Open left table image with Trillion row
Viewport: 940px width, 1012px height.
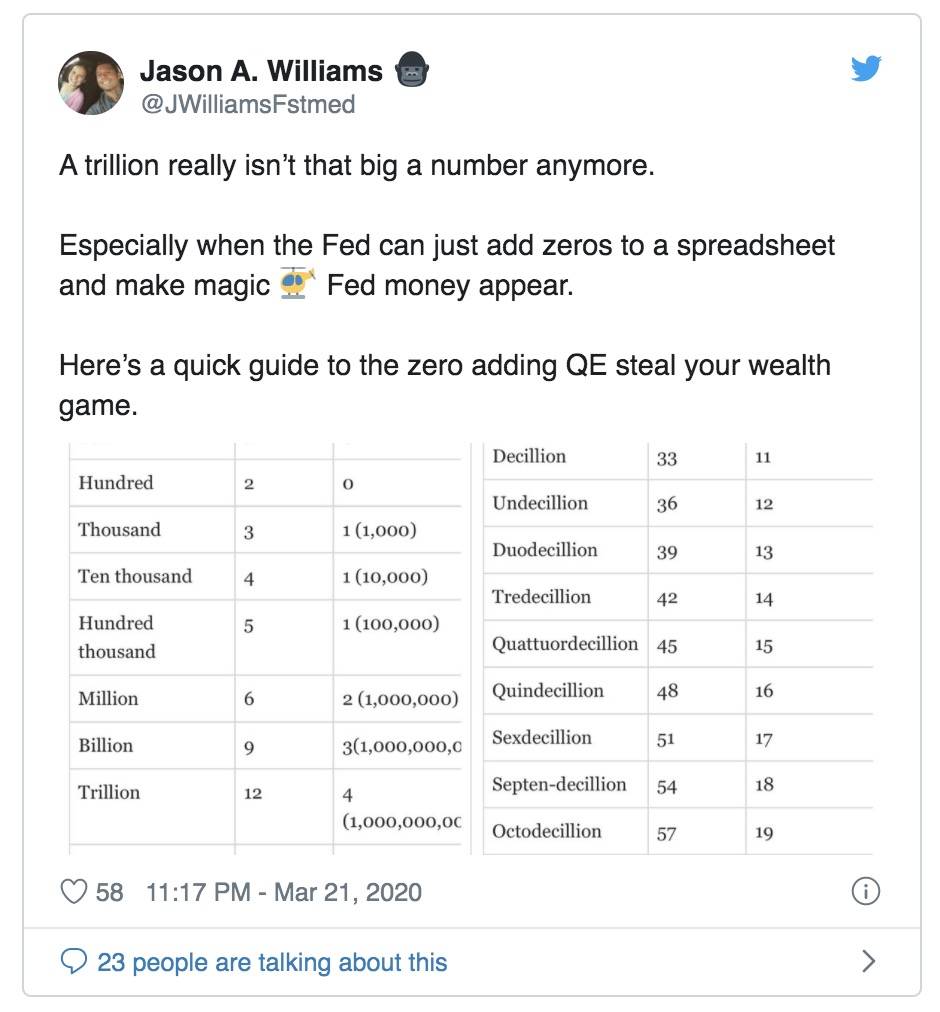[266, 649]
